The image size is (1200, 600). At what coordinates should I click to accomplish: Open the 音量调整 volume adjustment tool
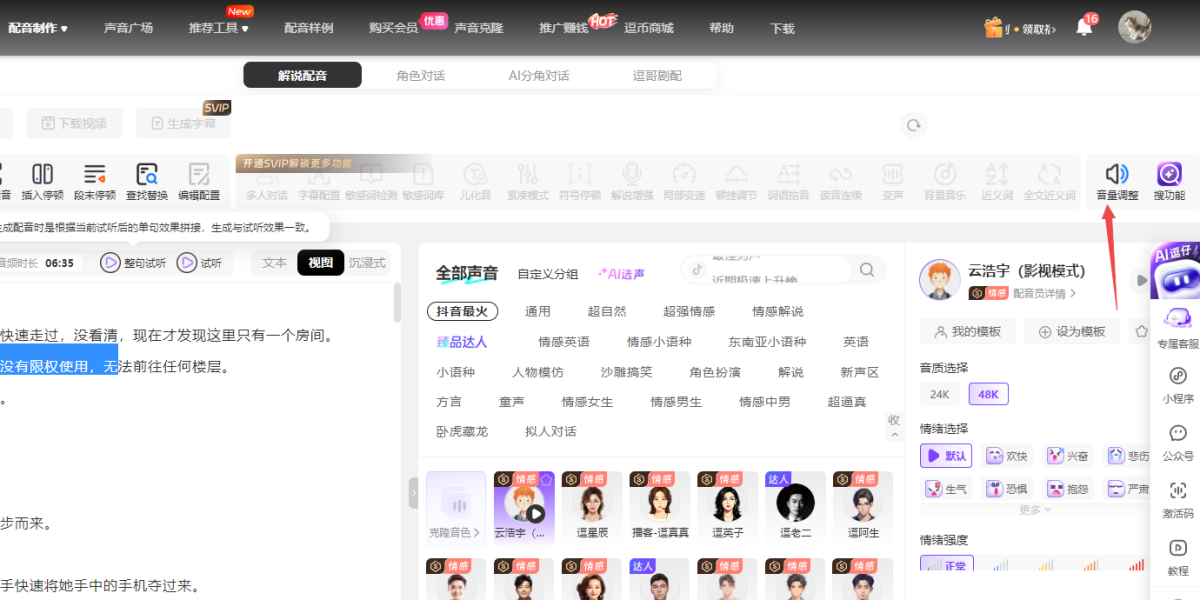coord(1117,181)
